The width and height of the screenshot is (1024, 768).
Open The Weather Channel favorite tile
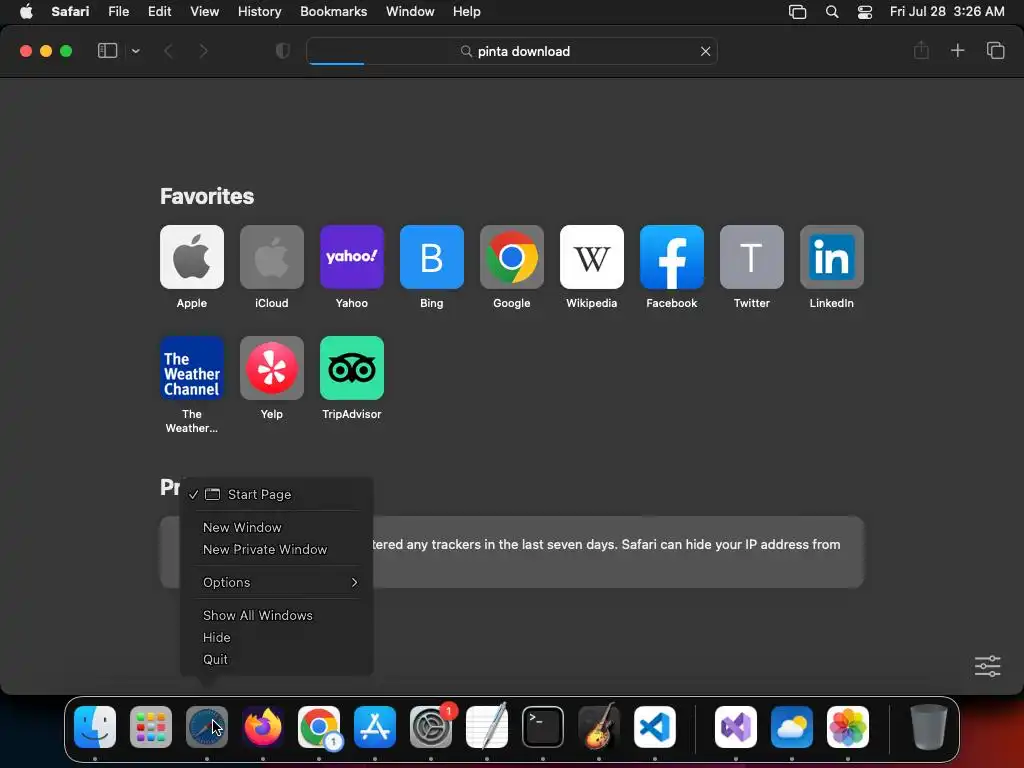tap(191, 368)
